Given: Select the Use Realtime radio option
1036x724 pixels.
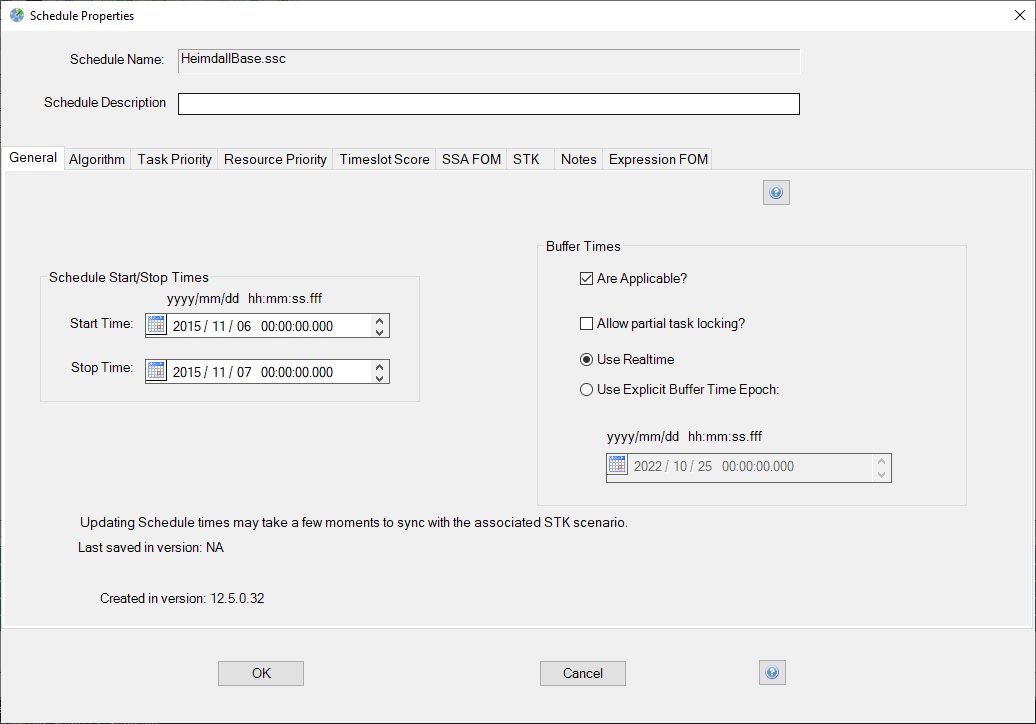Looking at the screenshot, I should pyautogui.click(x=587, y=360).
